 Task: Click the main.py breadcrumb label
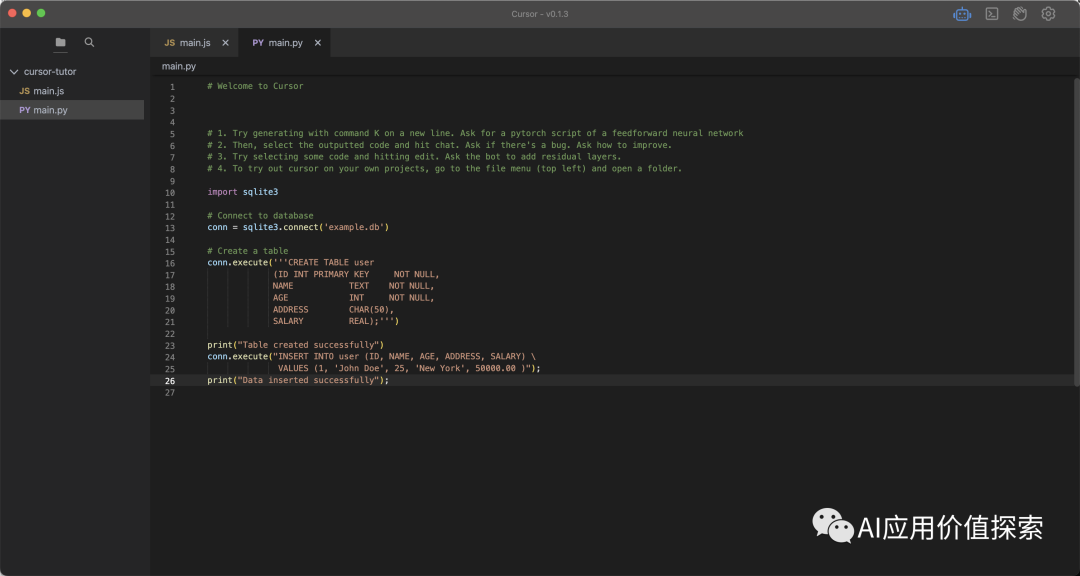tap(179, 66)
